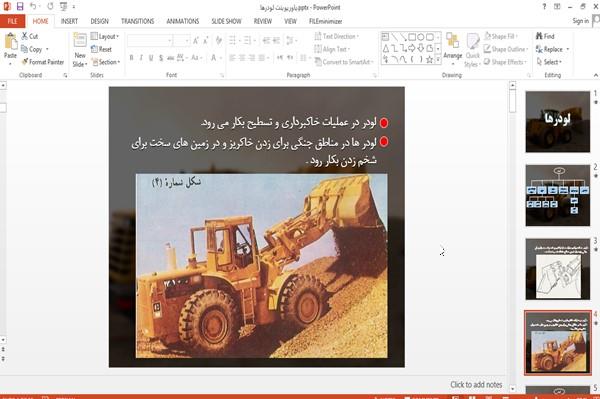
Task: Open the Font size combo box
Action: click(x=182, y=40)
